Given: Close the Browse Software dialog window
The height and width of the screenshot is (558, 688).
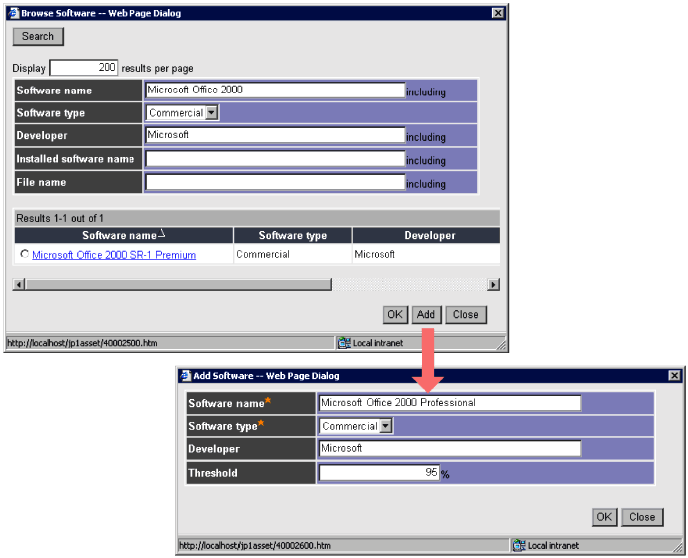Looking at the screenshot, I should point(498,13).
